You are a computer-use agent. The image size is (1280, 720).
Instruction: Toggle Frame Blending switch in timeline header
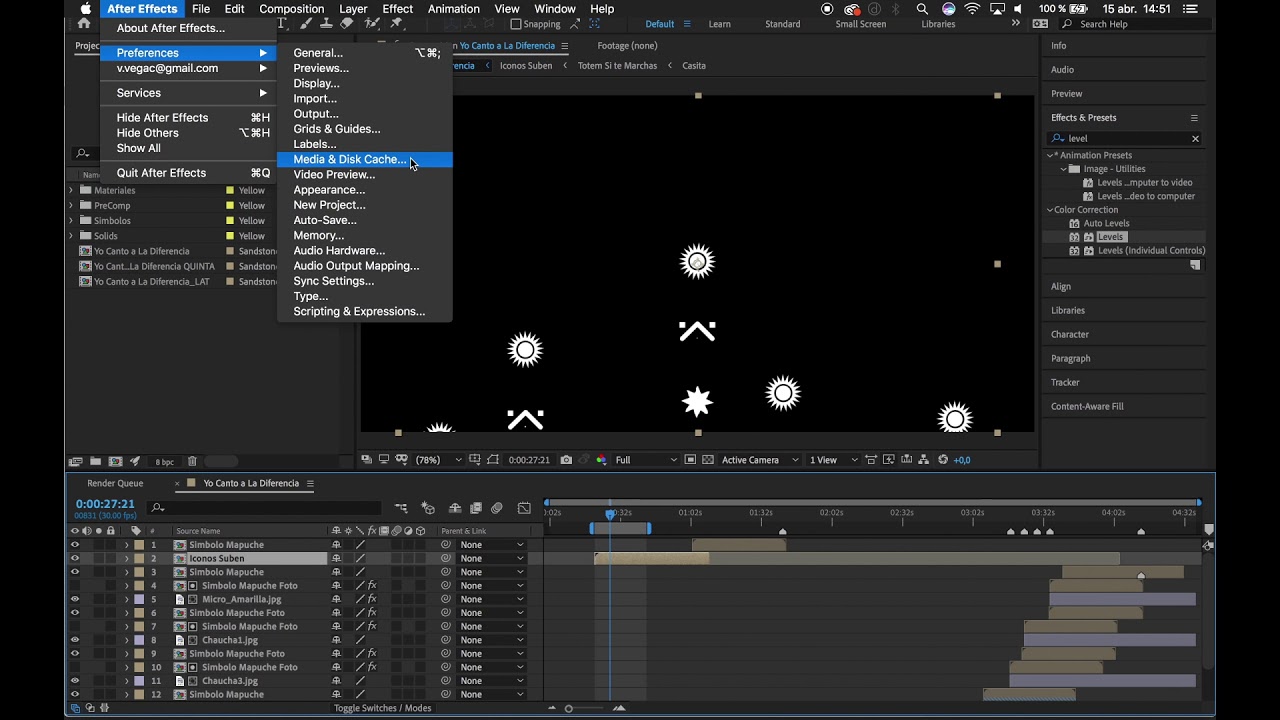pos(476,508)
